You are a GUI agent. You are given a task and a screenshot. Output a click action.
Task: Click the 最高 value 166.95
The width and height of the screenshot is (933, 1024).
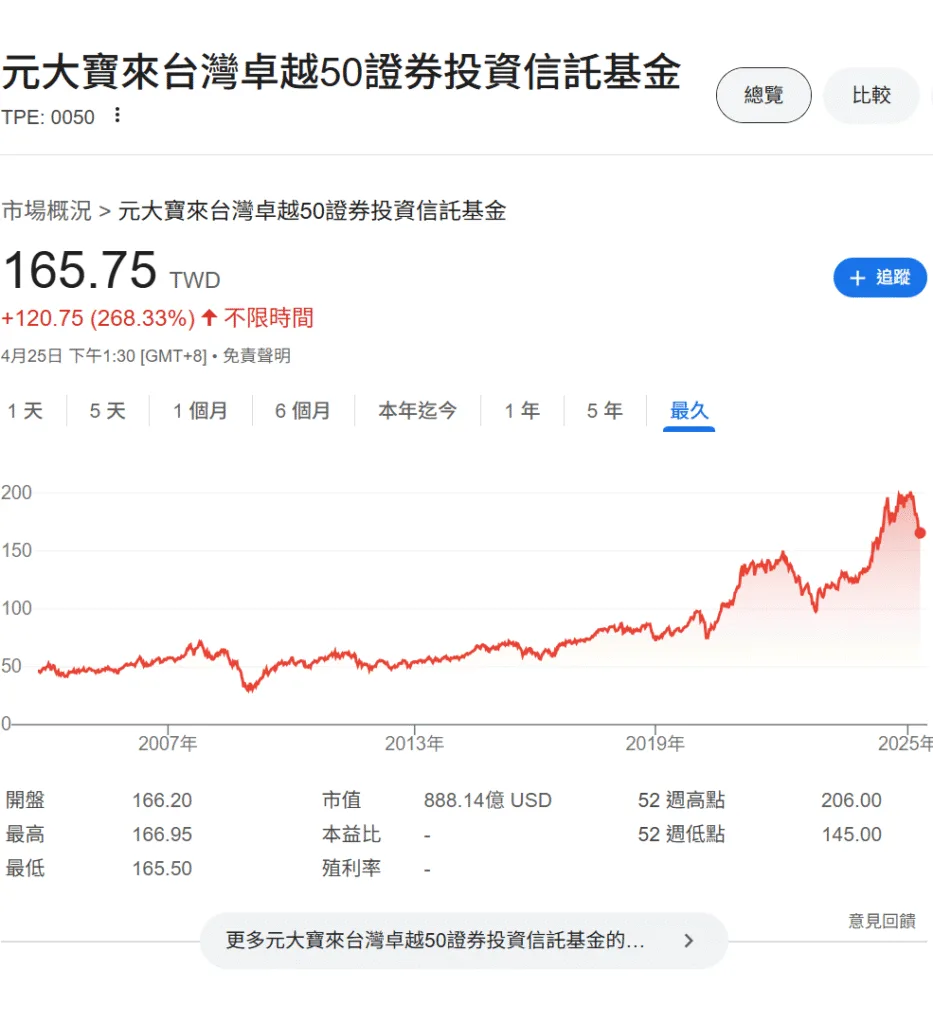point(162,834)
